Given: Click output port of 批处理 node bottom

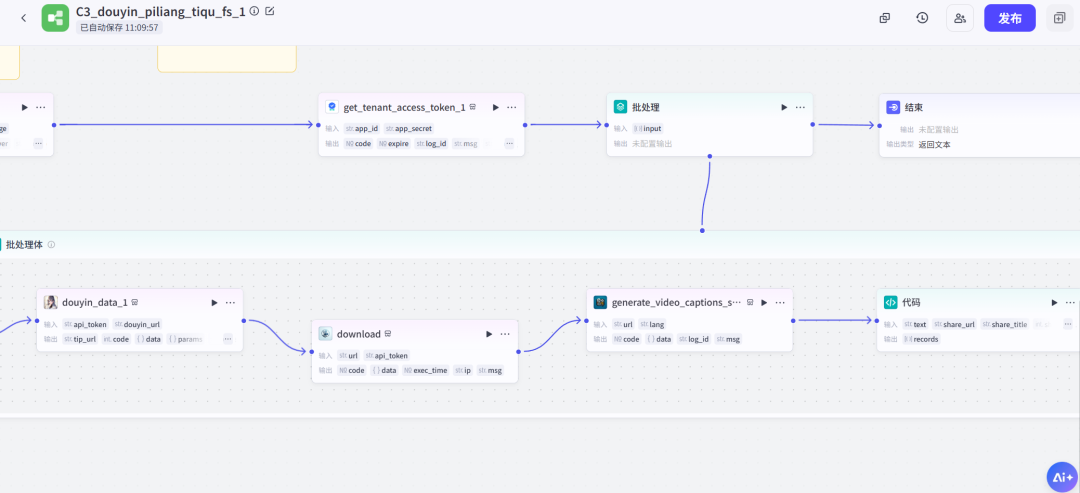Looking at the screenshot, I should pos(709,156).
